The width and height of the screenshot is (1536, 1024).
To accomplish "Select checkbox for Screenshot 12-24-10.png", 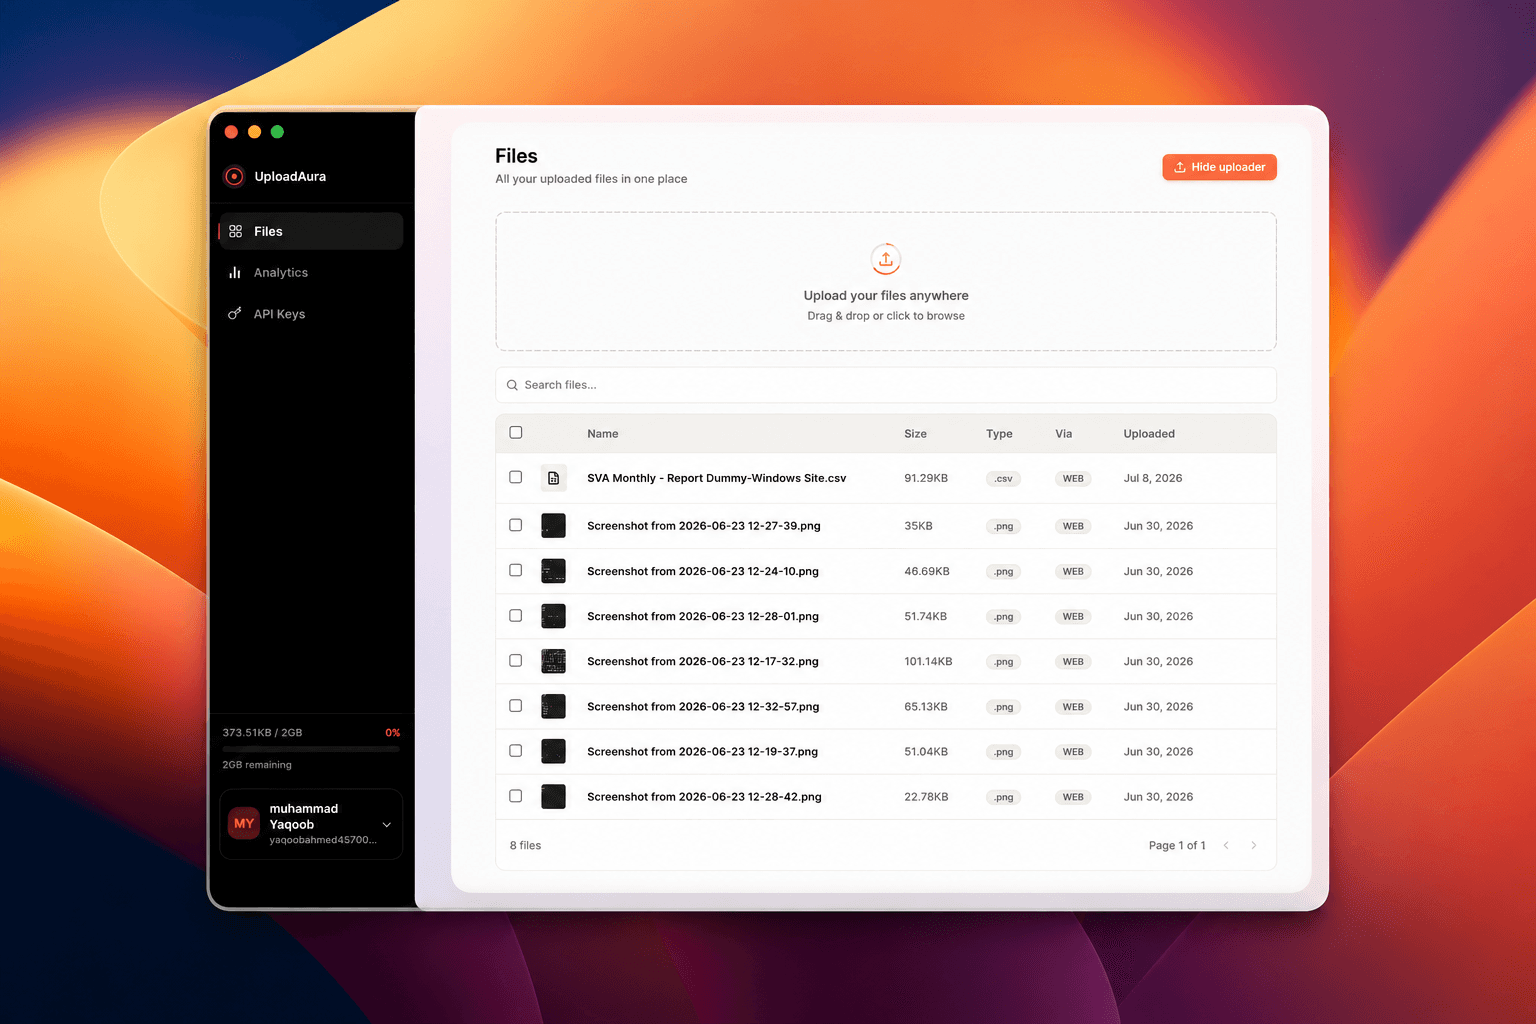I will point(516,570).
